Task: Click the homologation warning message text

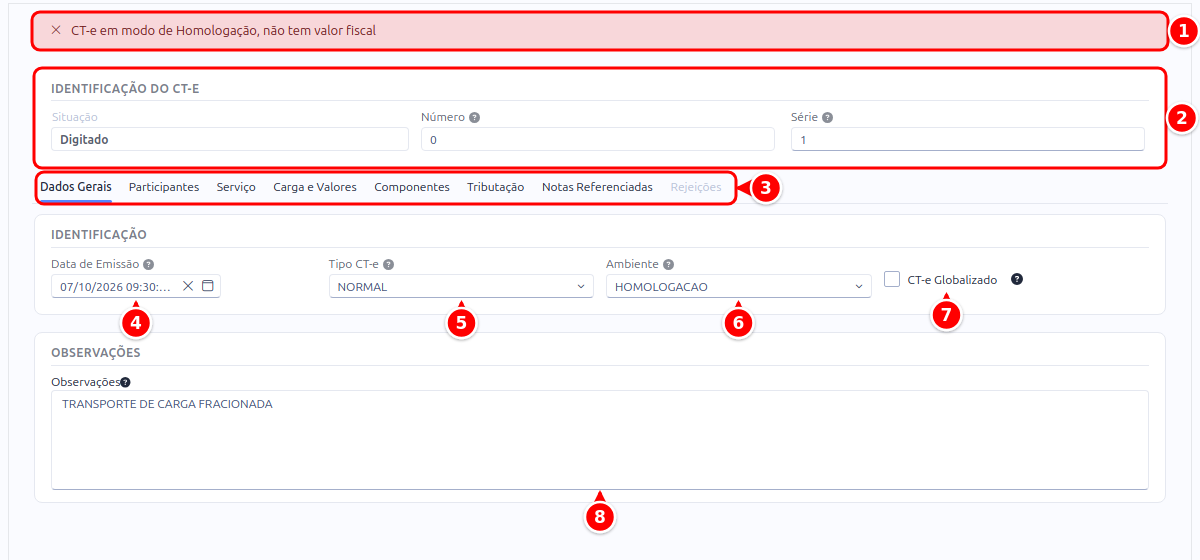Action: 223,30
